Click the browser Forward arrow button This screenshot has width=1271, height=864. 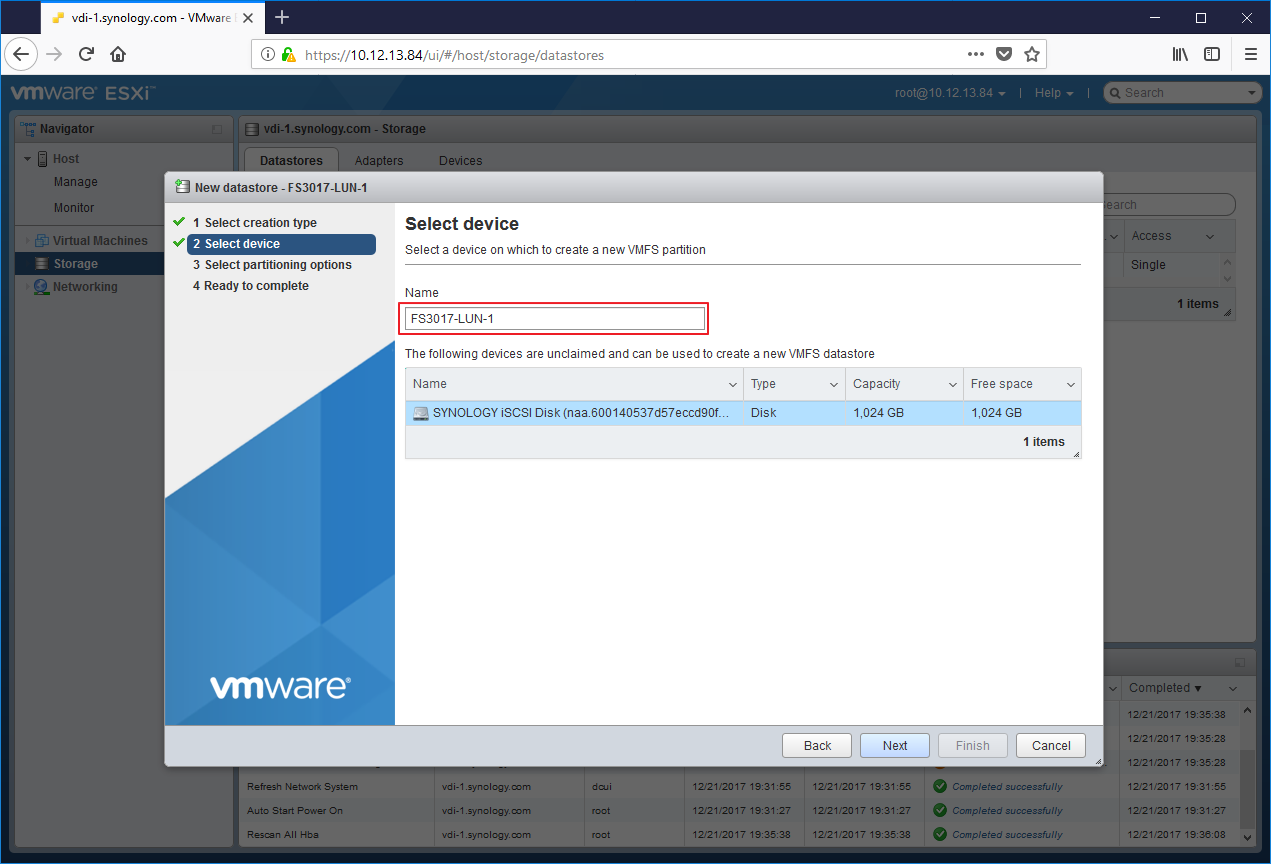tap(54, 54)
